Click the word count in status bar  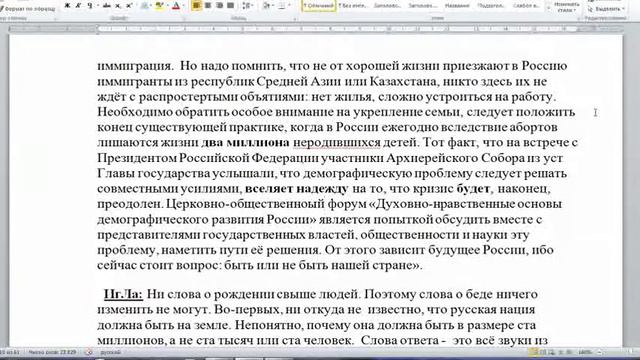pyautogui.click(x=52, y=352)
